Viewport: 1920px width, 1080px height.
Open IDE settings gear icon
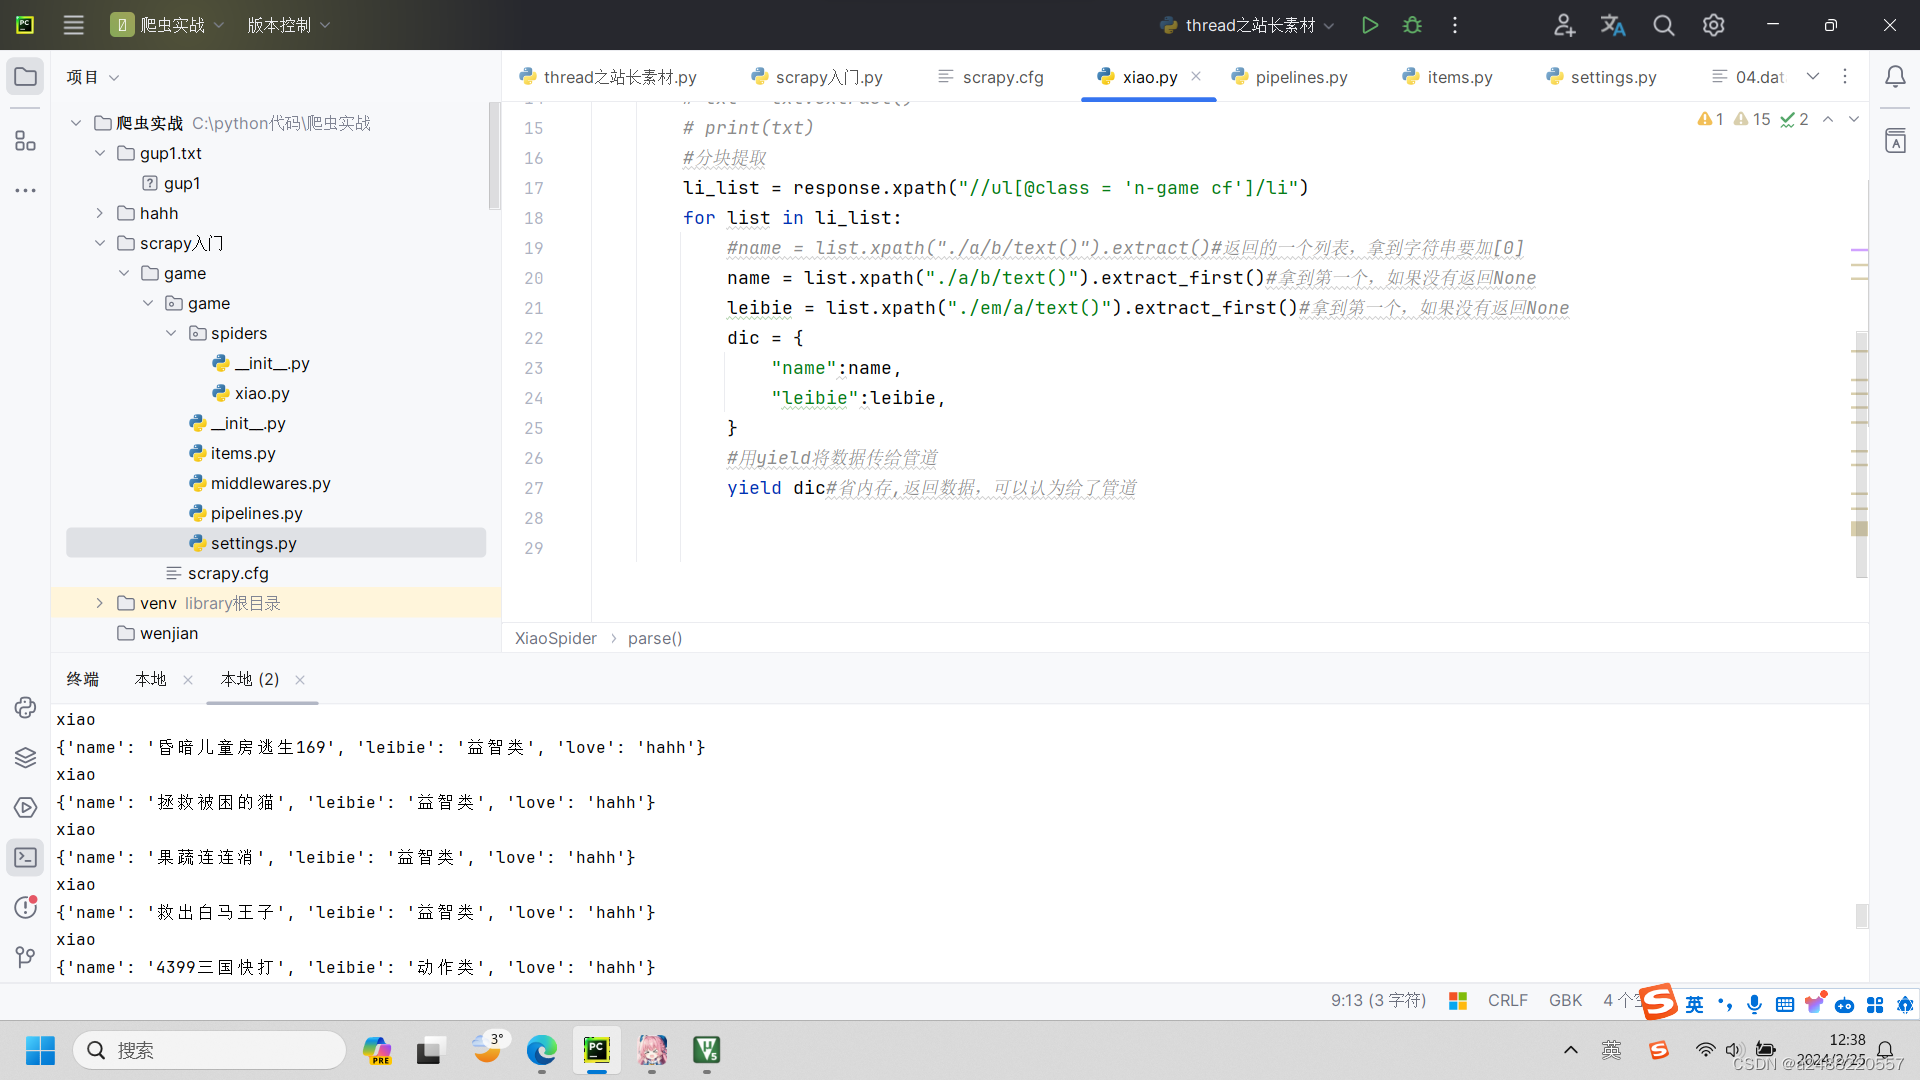(1713, 25)
